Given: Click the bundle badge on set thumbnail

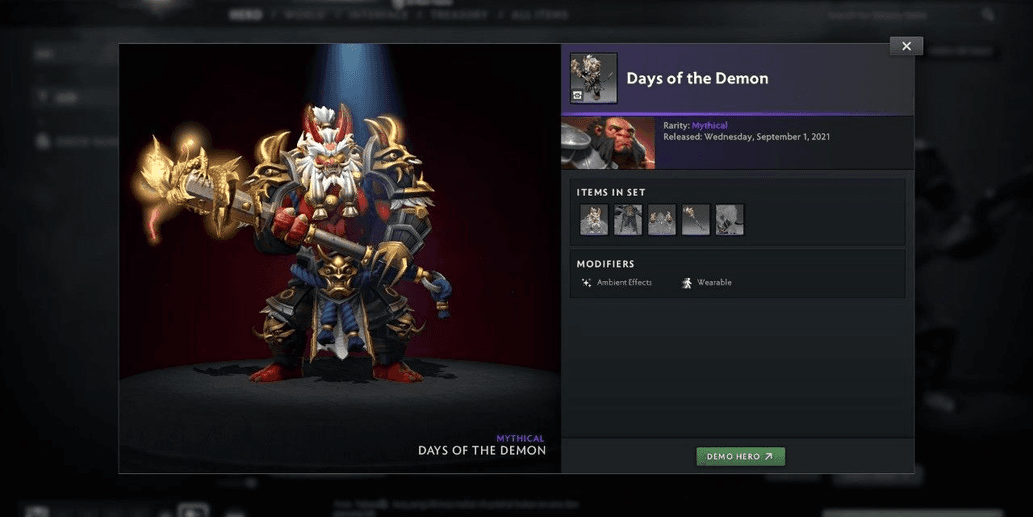Looking at the screenshot, I should coord(578,95).
